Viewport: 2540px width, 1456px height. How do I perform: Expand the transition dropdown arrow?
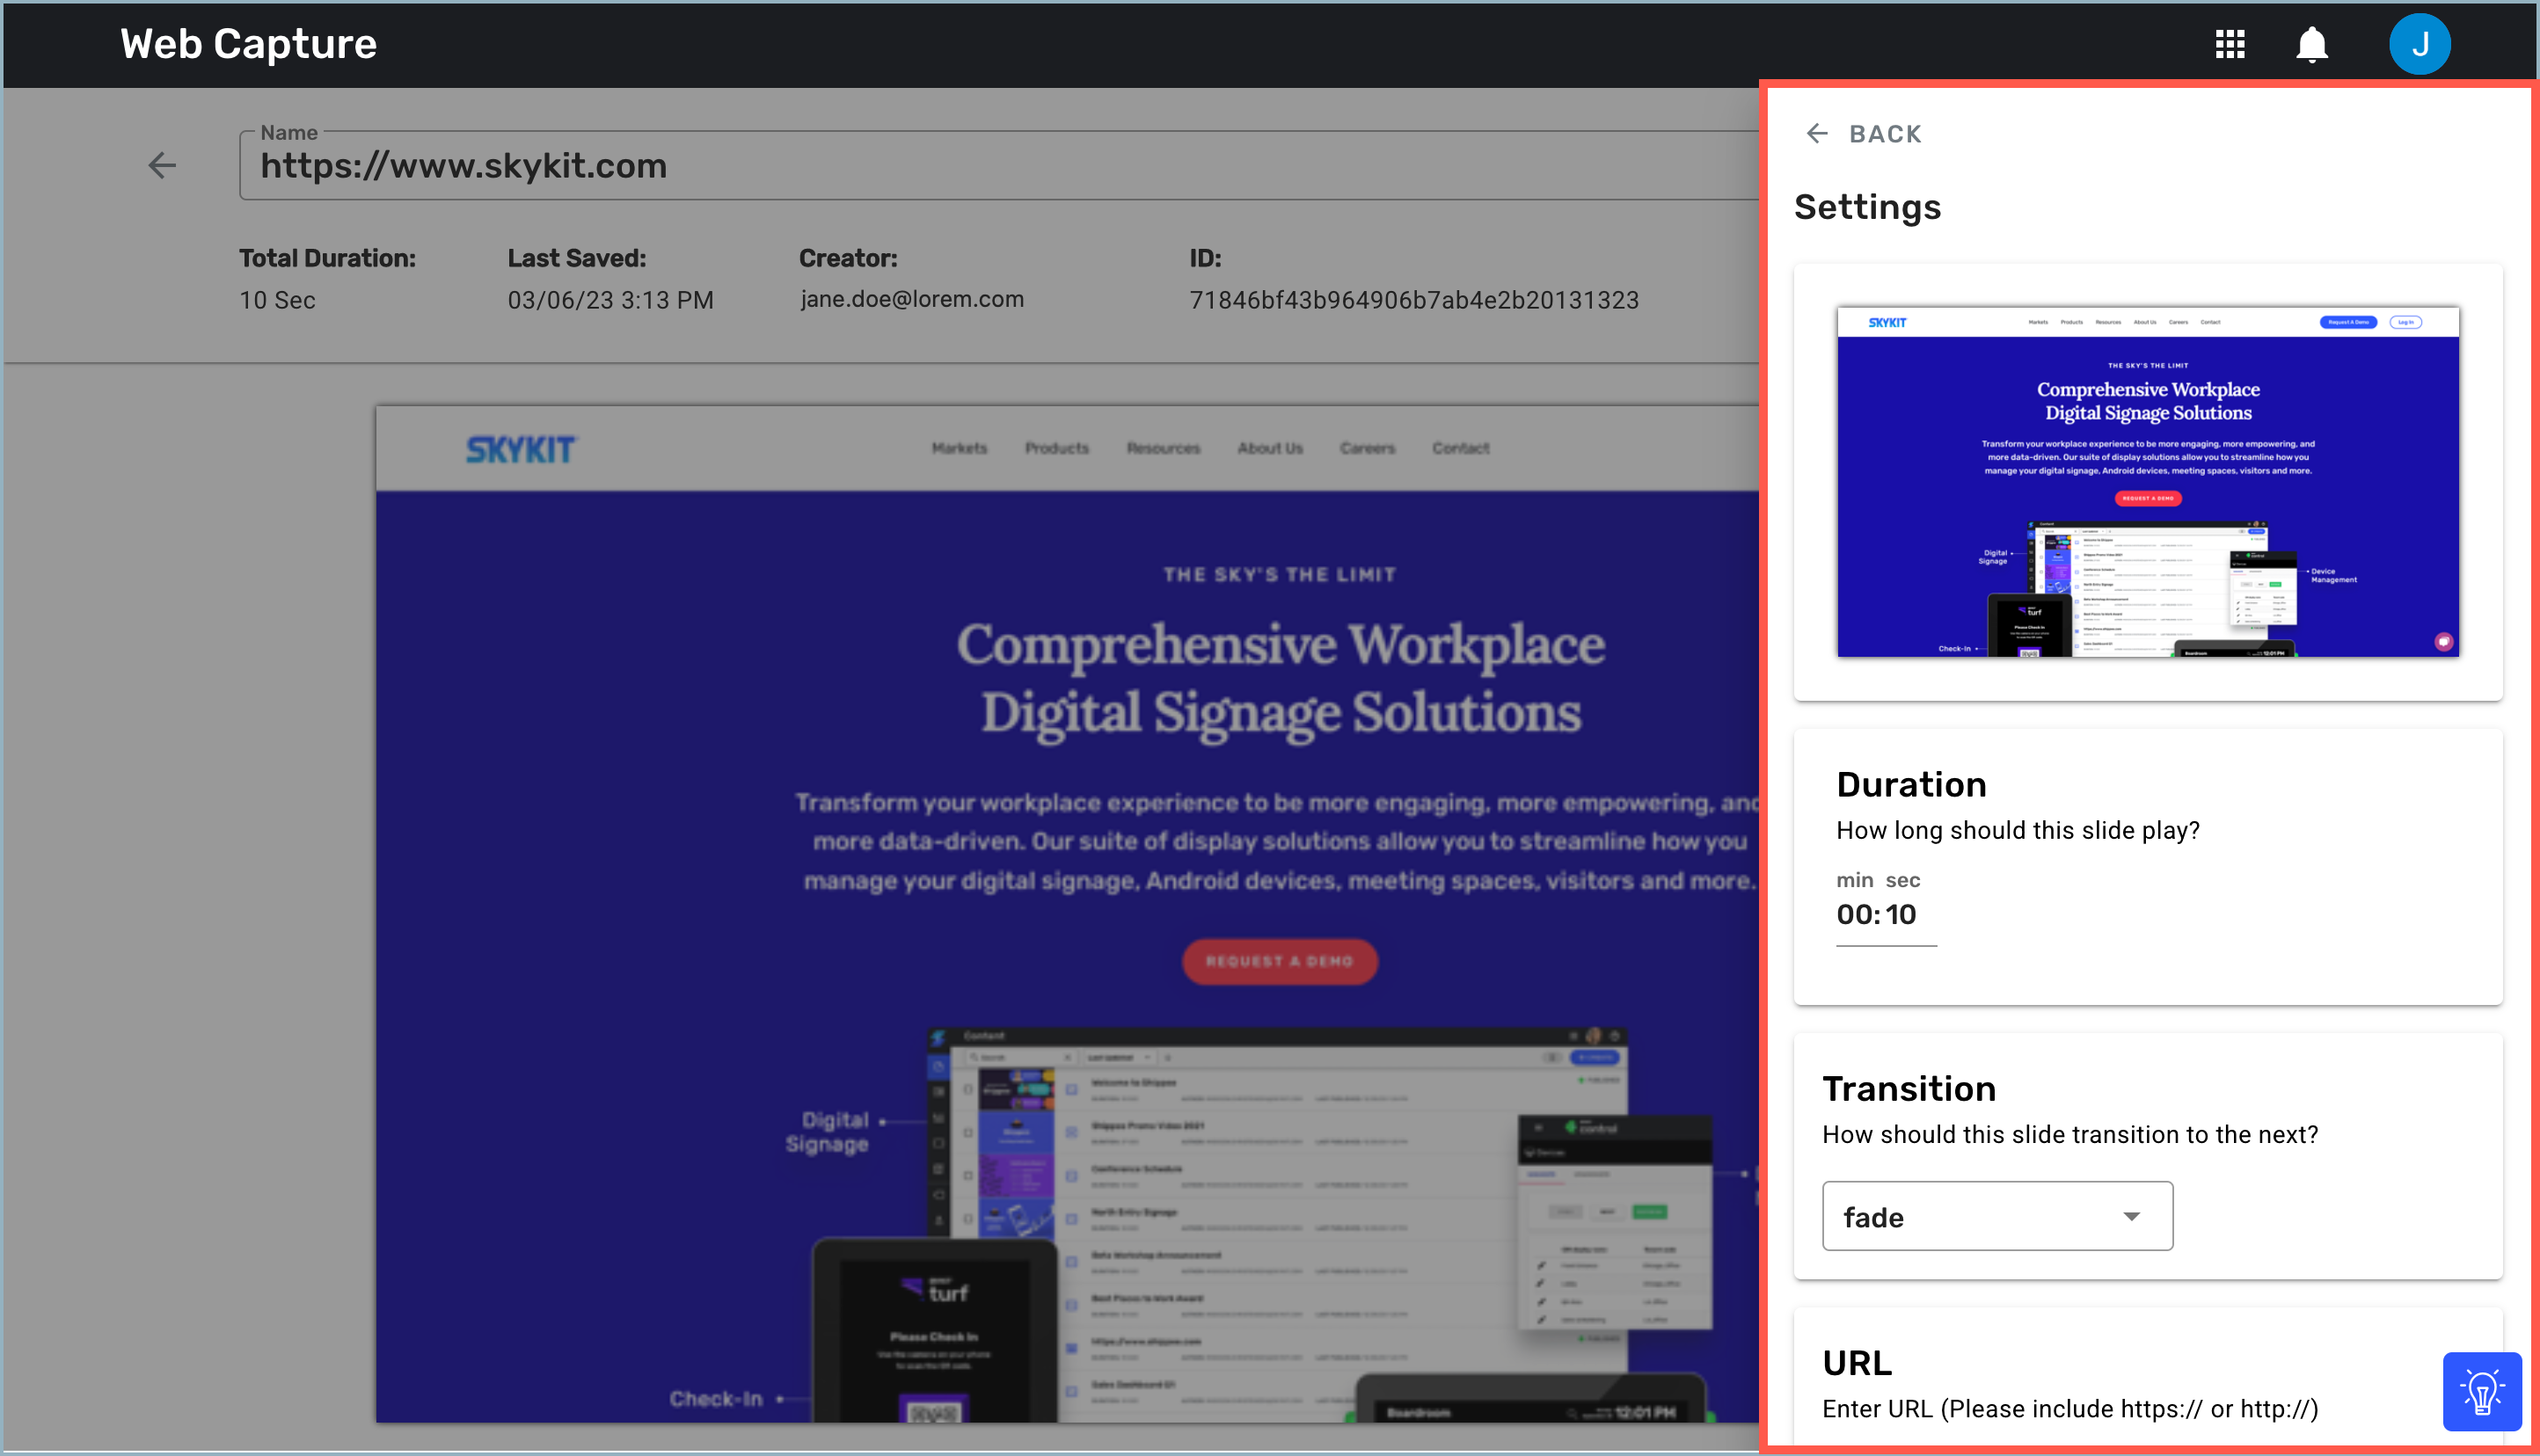pyautogui.click(x=2131, y=1216)
